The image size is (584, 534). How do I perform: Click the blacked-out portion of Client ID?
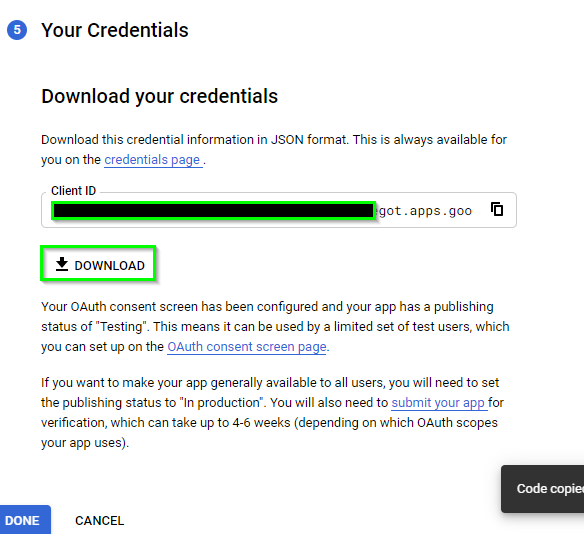point(213,211)
